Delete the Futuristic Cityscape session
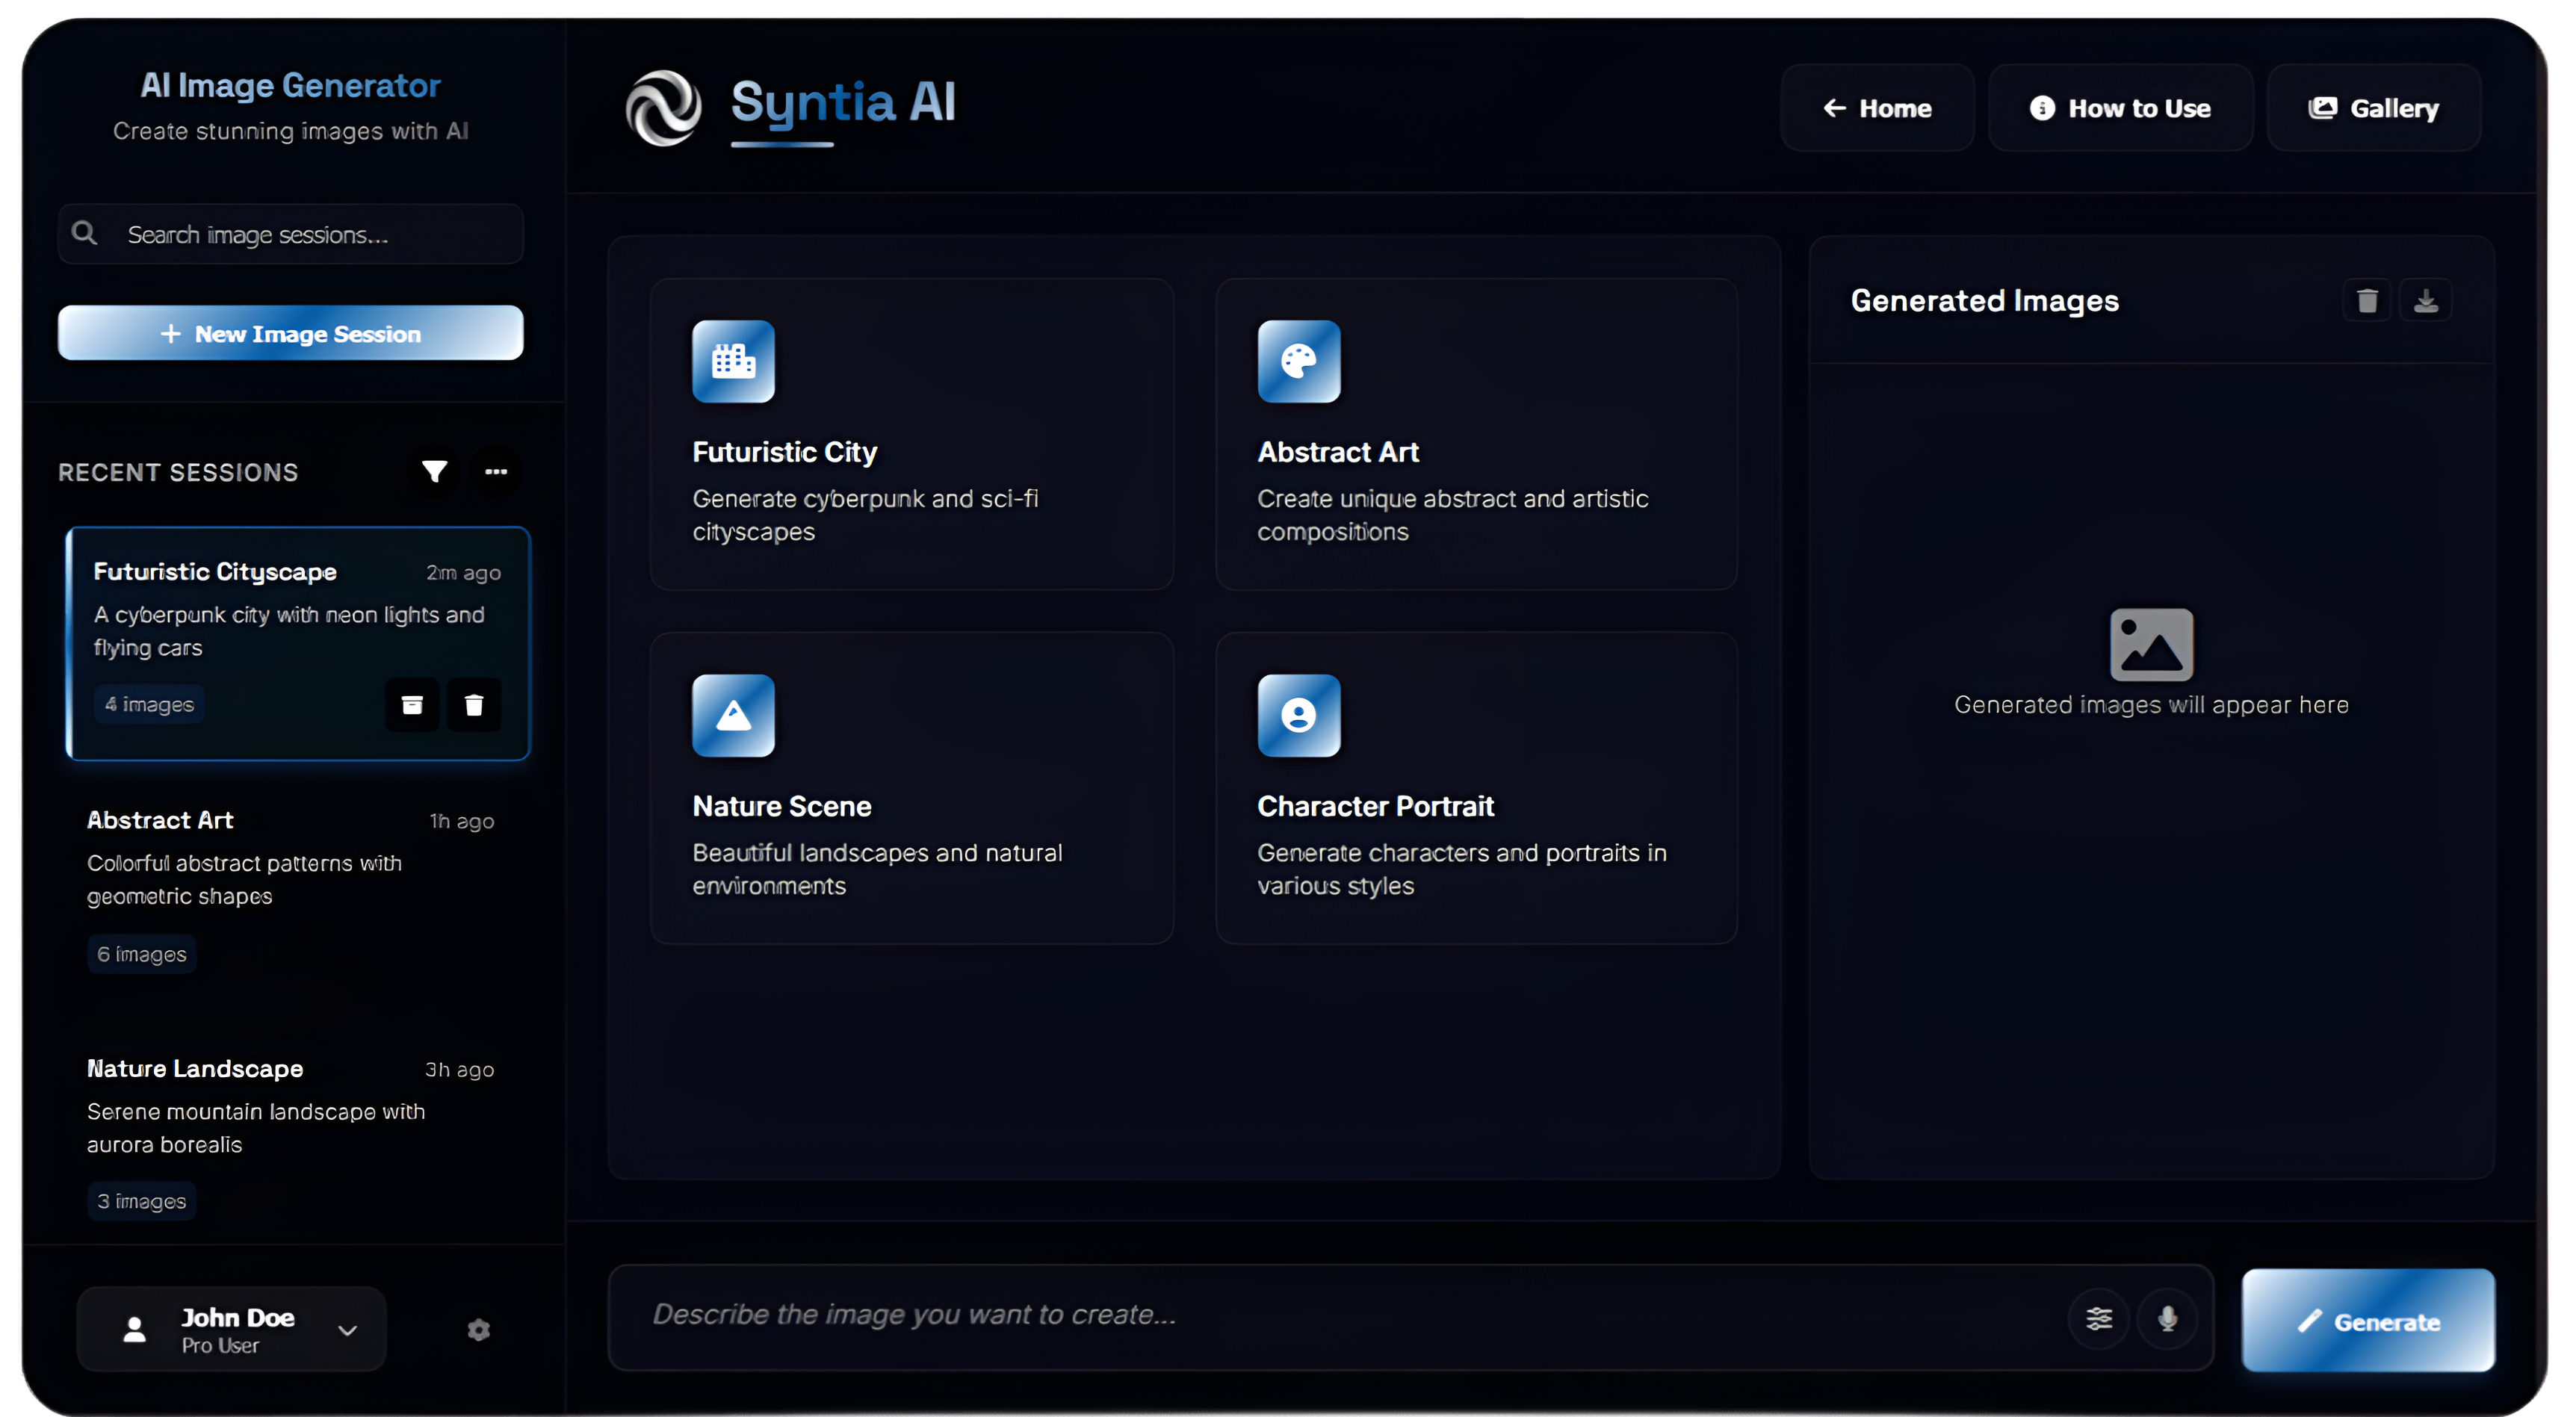 [x=474, y=705]
